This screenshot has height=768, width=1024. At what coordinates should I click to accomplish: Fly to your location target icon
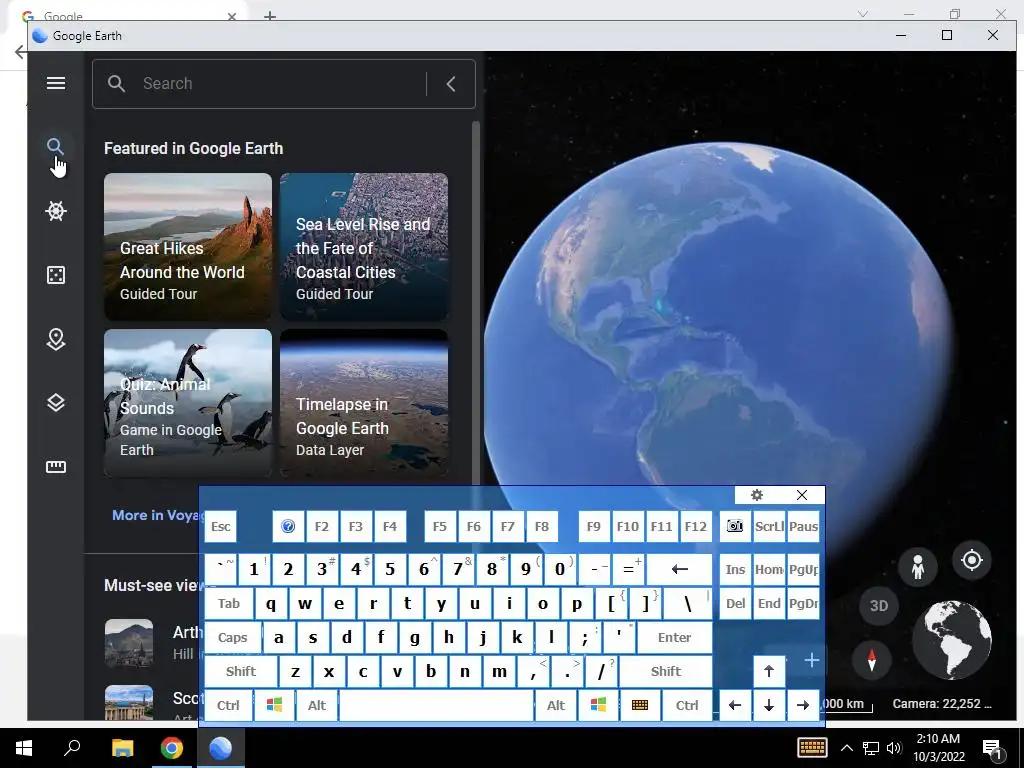tap(972, 560)
